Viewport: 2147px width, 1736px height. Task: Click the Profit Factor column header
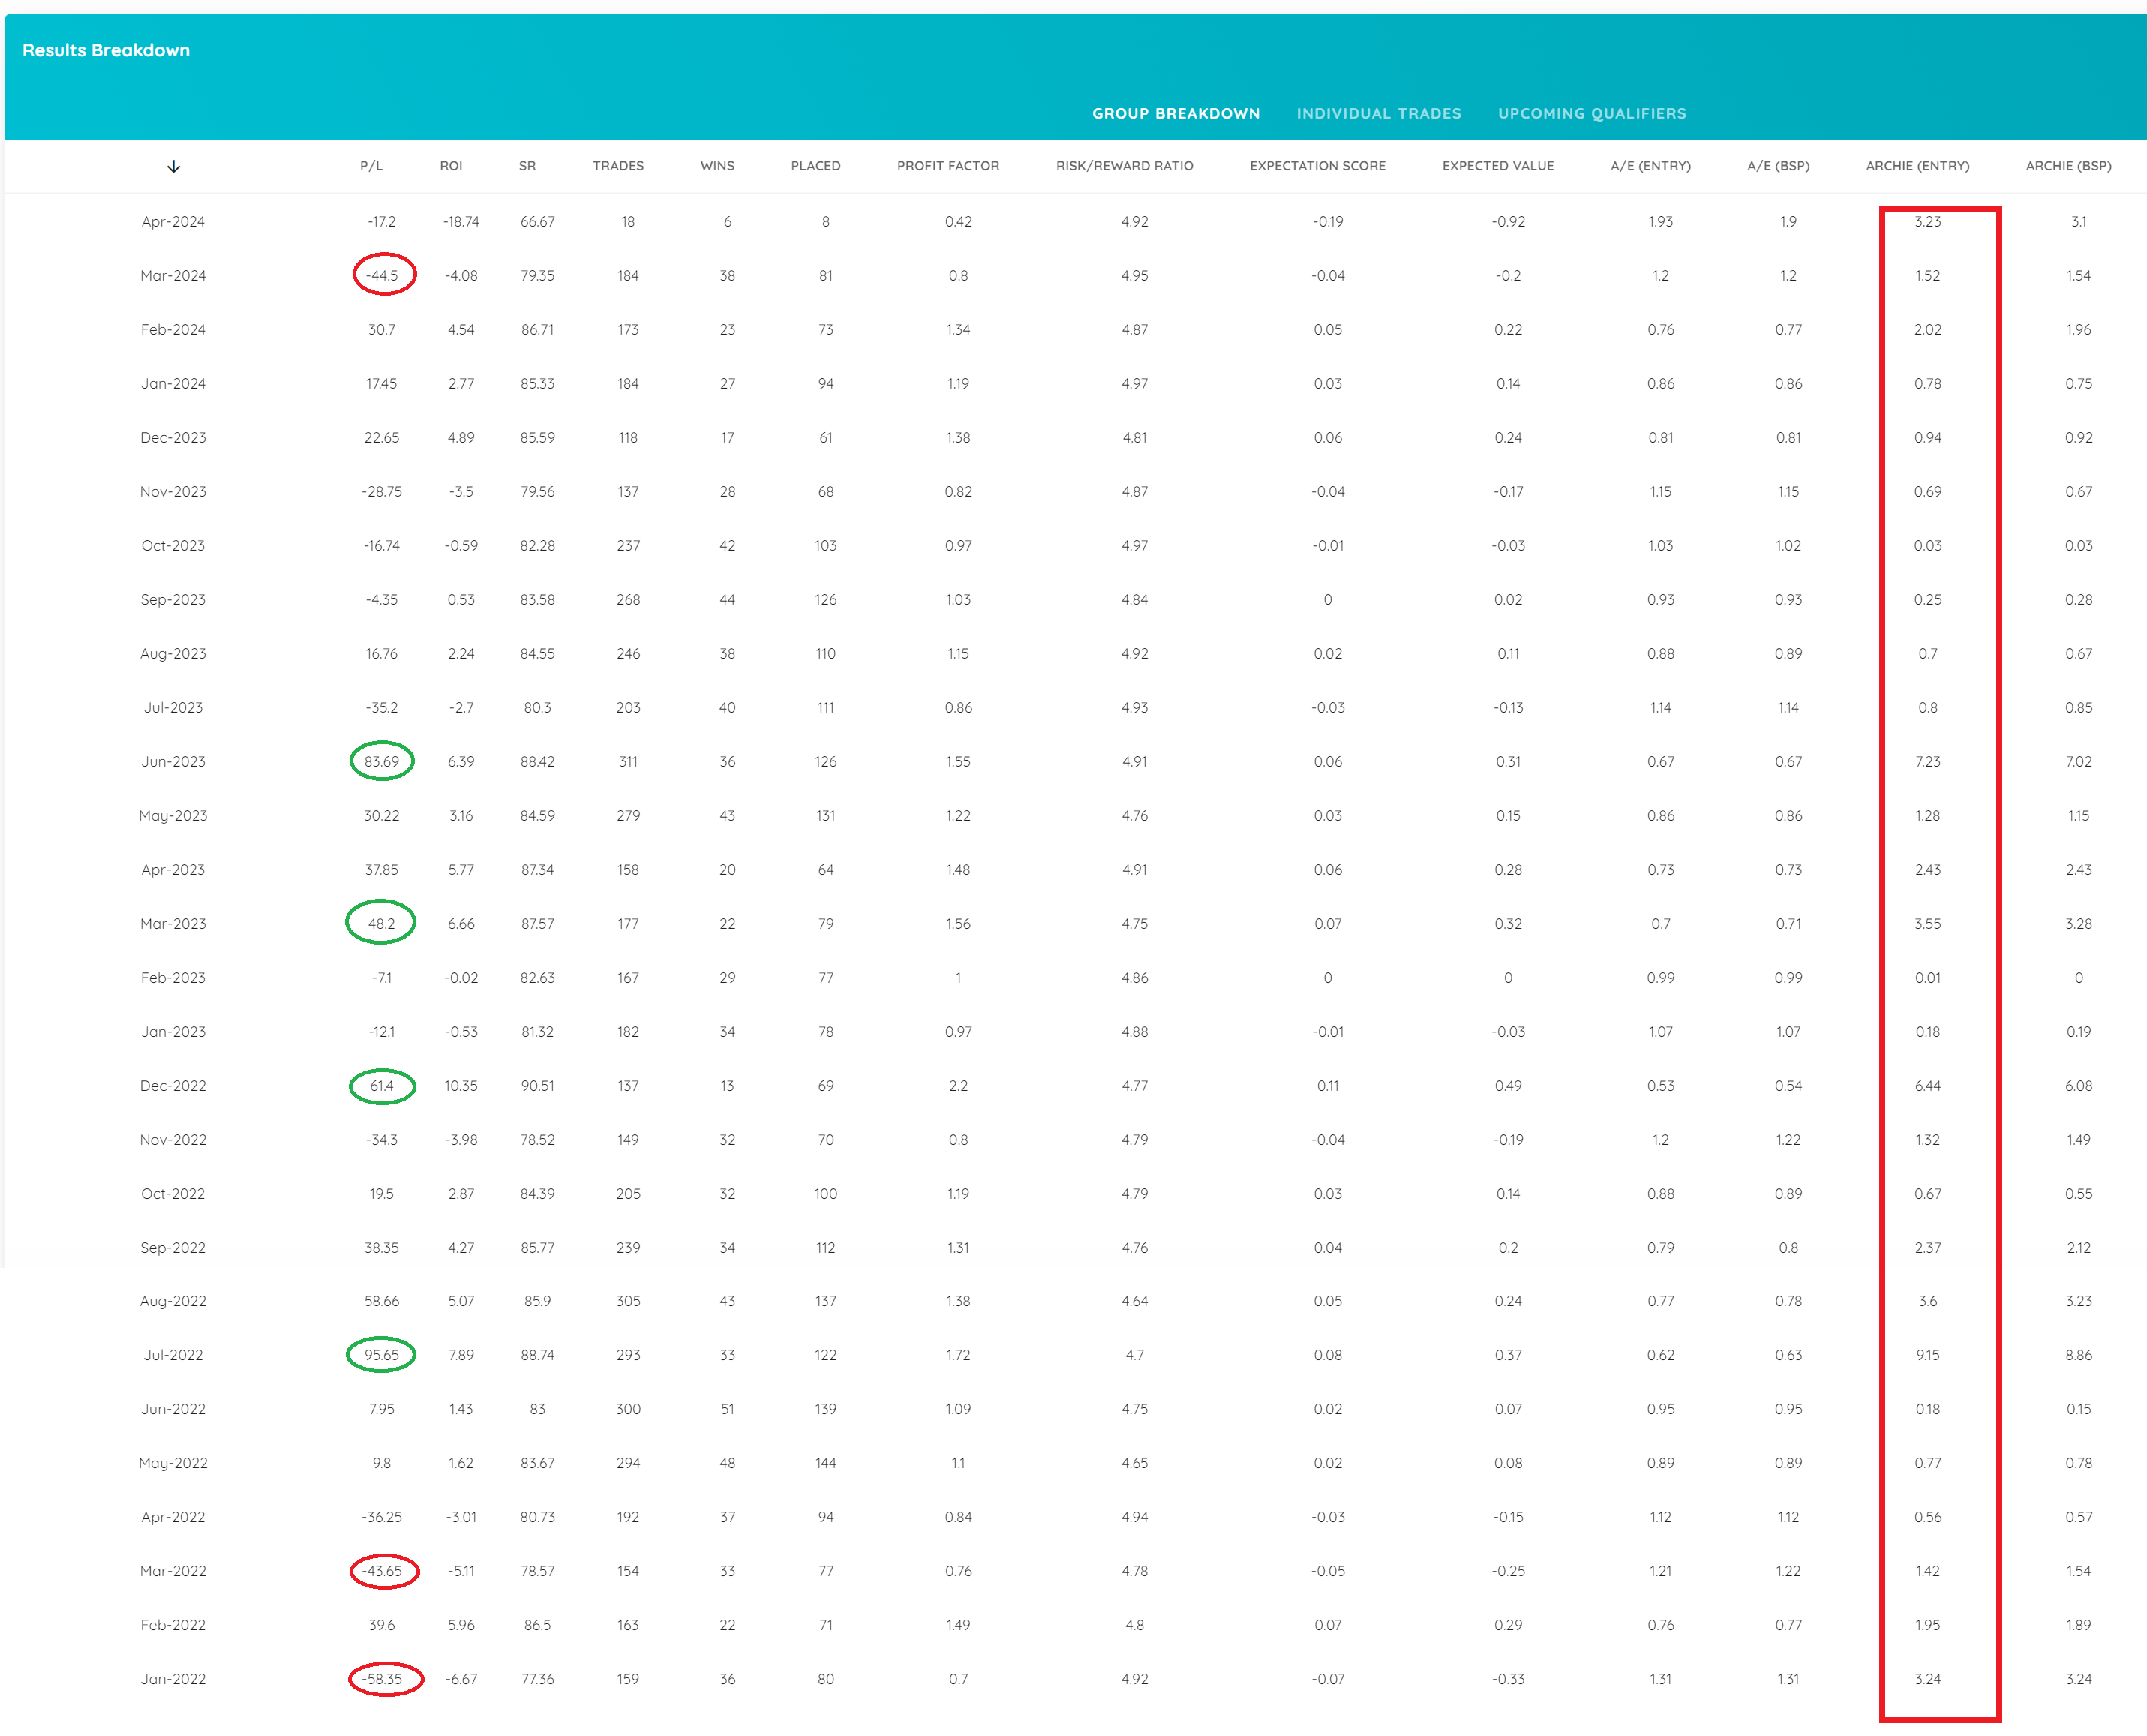pos(947,166)
